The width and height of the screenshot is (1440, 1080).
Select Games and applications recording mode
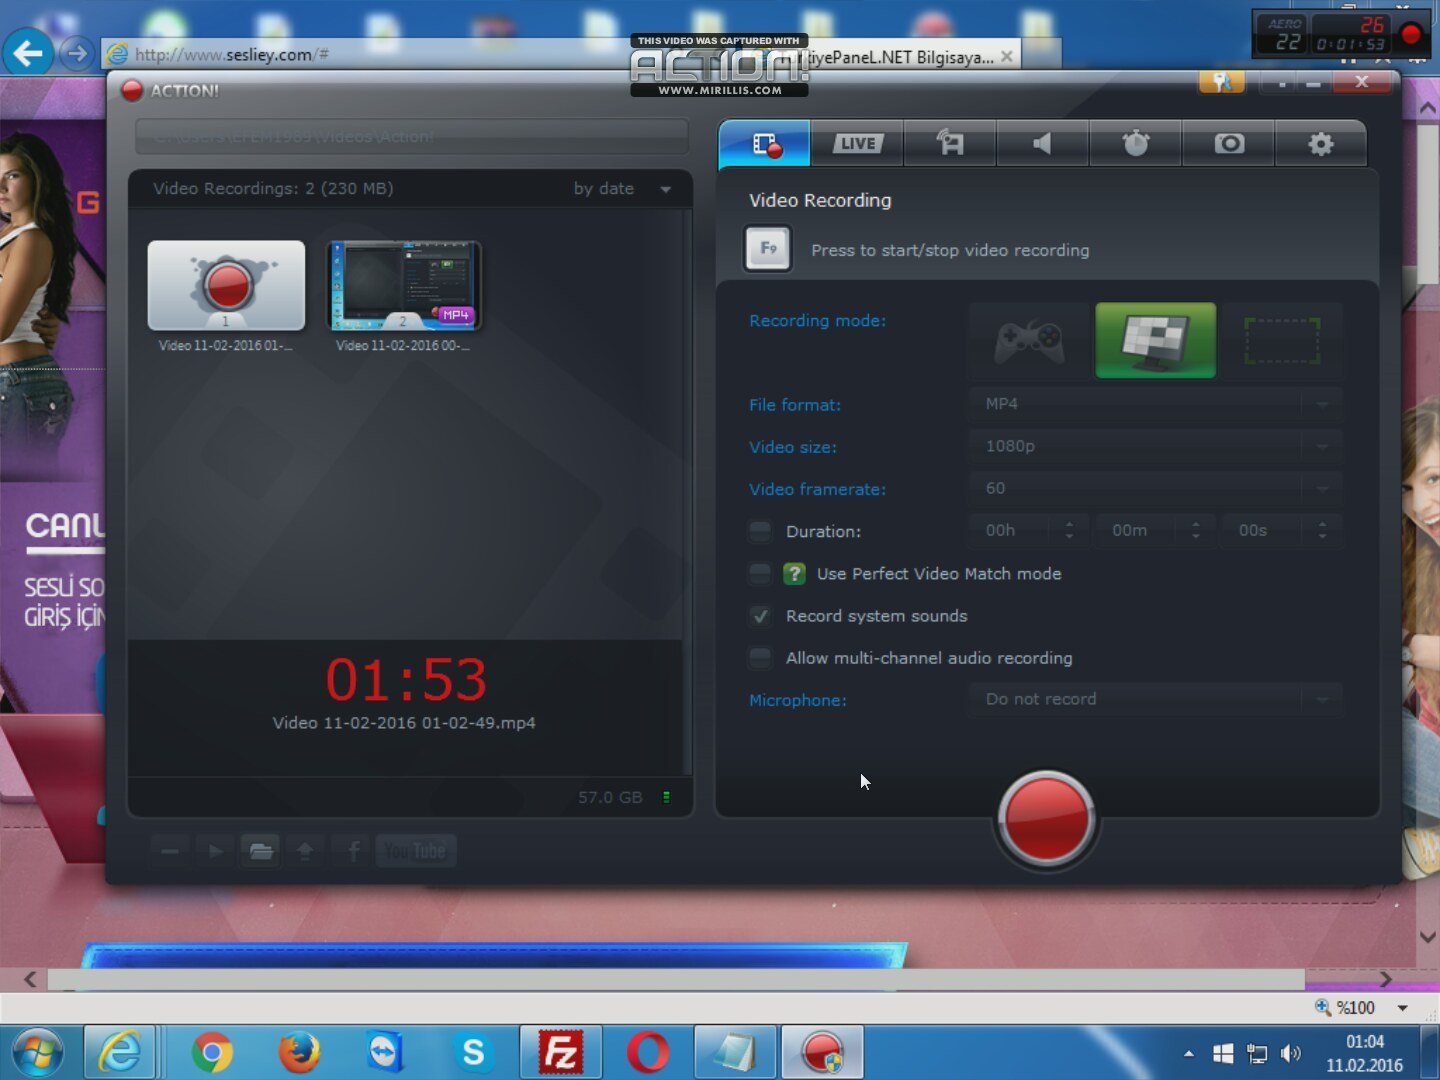pos(1029,341)
